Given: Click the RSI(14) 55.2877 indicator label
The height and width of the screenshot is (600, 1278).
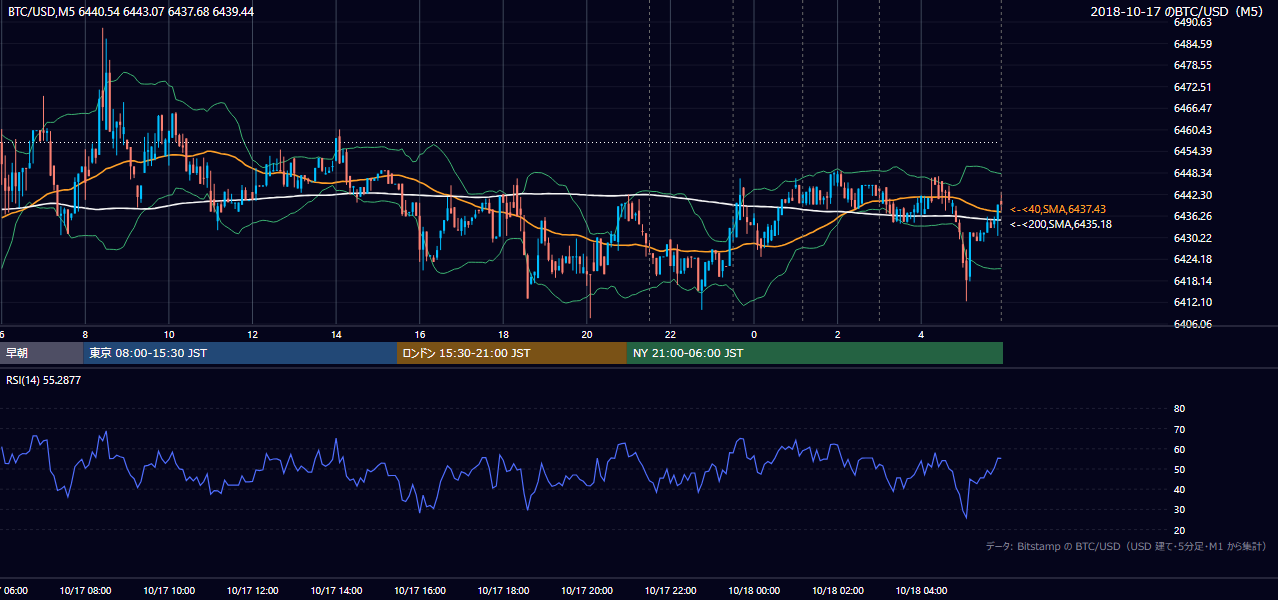Looking at the screenshot, I should click(44, 380).
